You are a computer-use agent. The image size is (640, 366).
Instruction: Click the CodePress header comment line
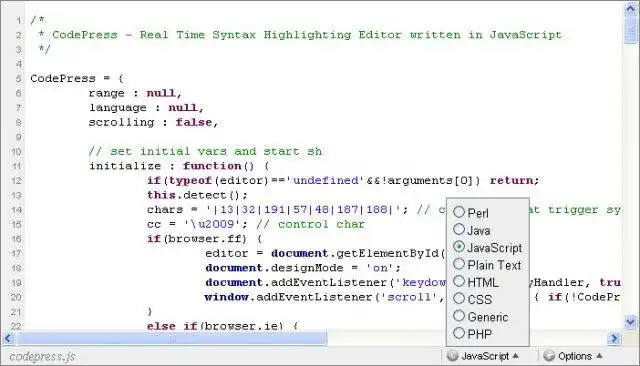[300, 35]
